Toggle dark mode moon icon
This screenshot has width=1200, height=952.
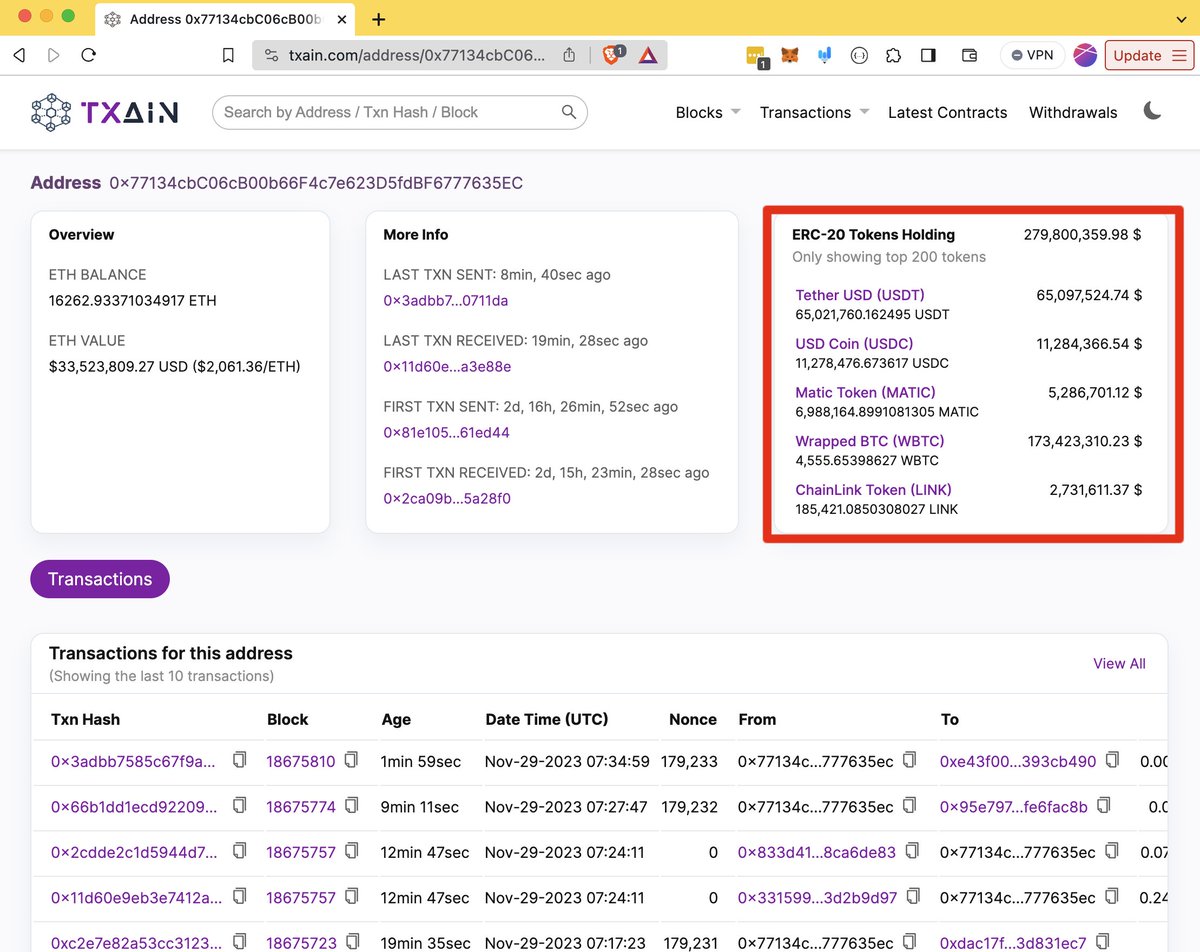[1152, 111]
